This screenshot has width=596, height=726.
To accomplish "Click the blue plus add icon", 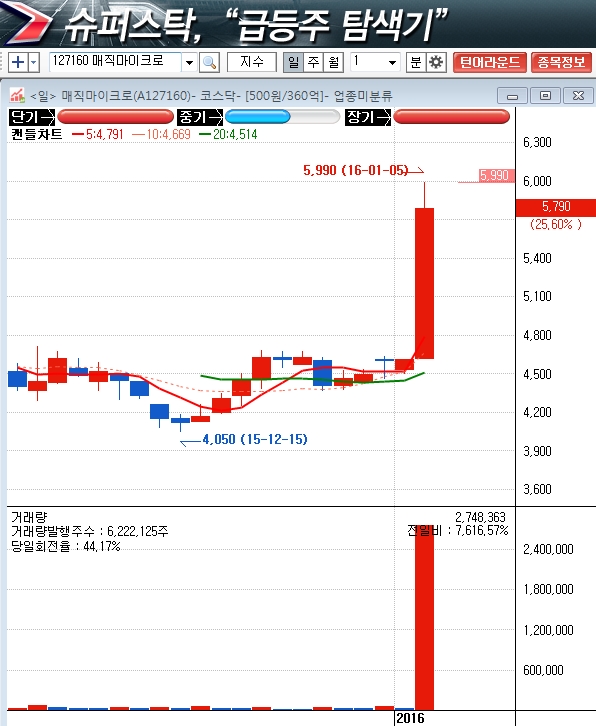I will click(x=18, y=62).
